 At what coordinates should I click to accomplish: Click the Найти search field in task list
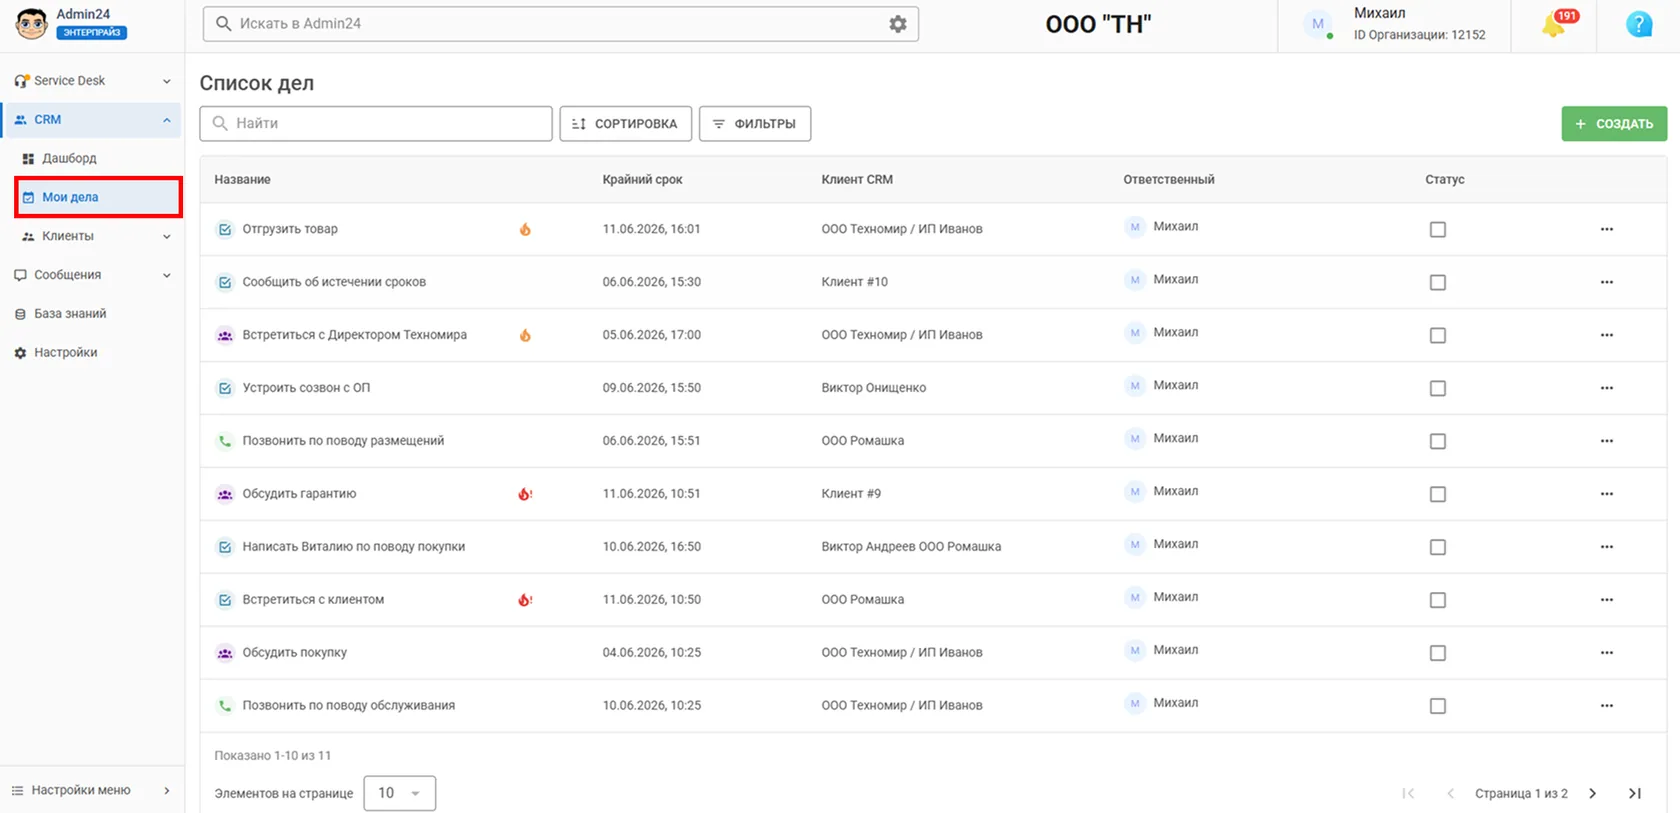coord(376,124)
